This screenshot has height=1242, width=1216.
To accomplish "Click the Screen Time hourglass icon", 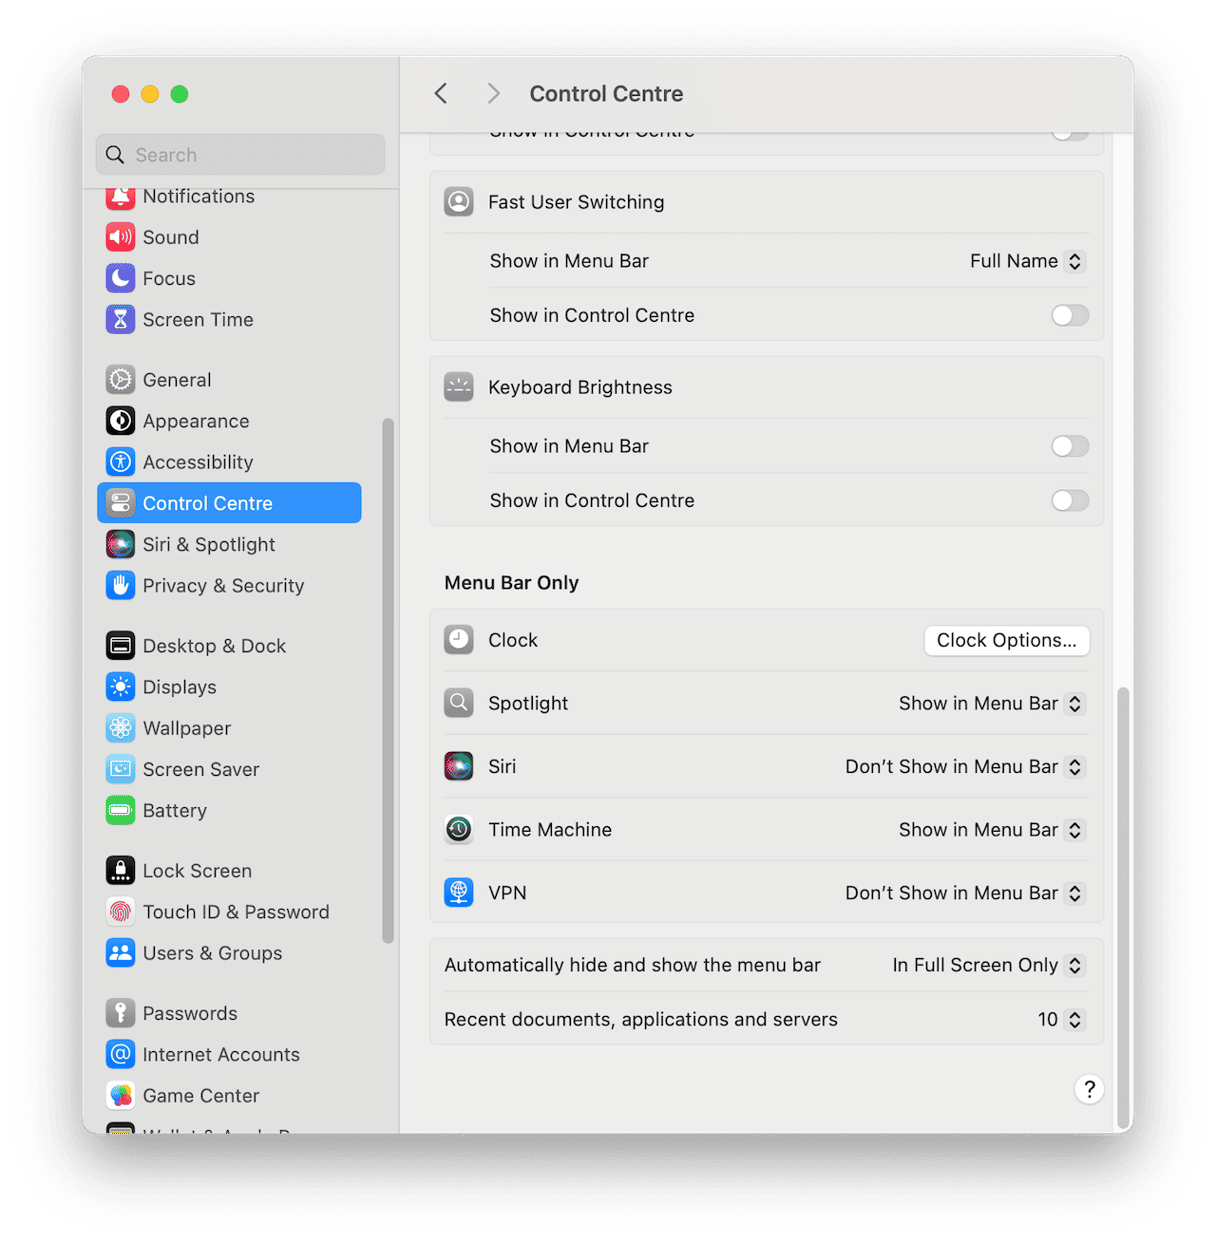I will (120, 319).
